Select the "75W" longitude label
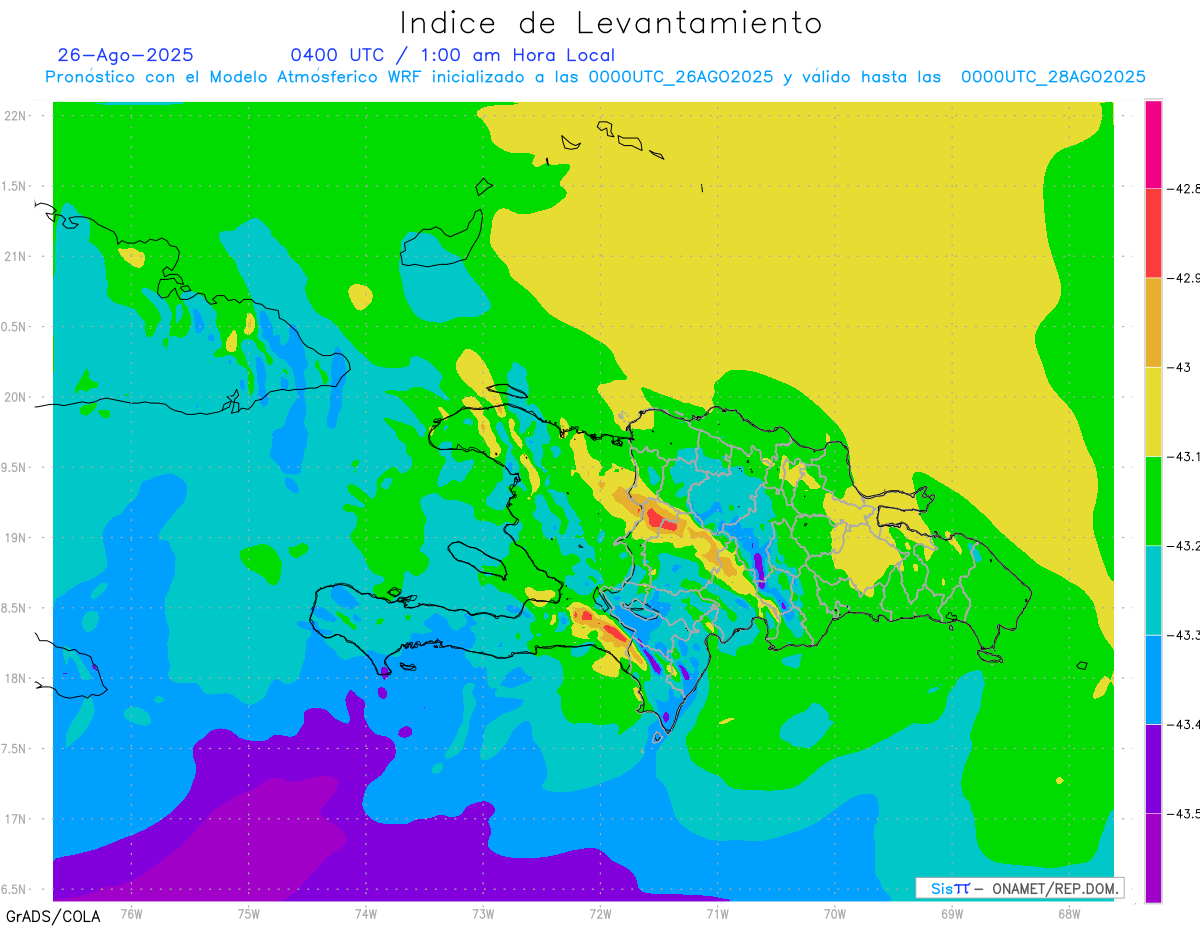Screen dimensions: 1200x927 [249, 913]
